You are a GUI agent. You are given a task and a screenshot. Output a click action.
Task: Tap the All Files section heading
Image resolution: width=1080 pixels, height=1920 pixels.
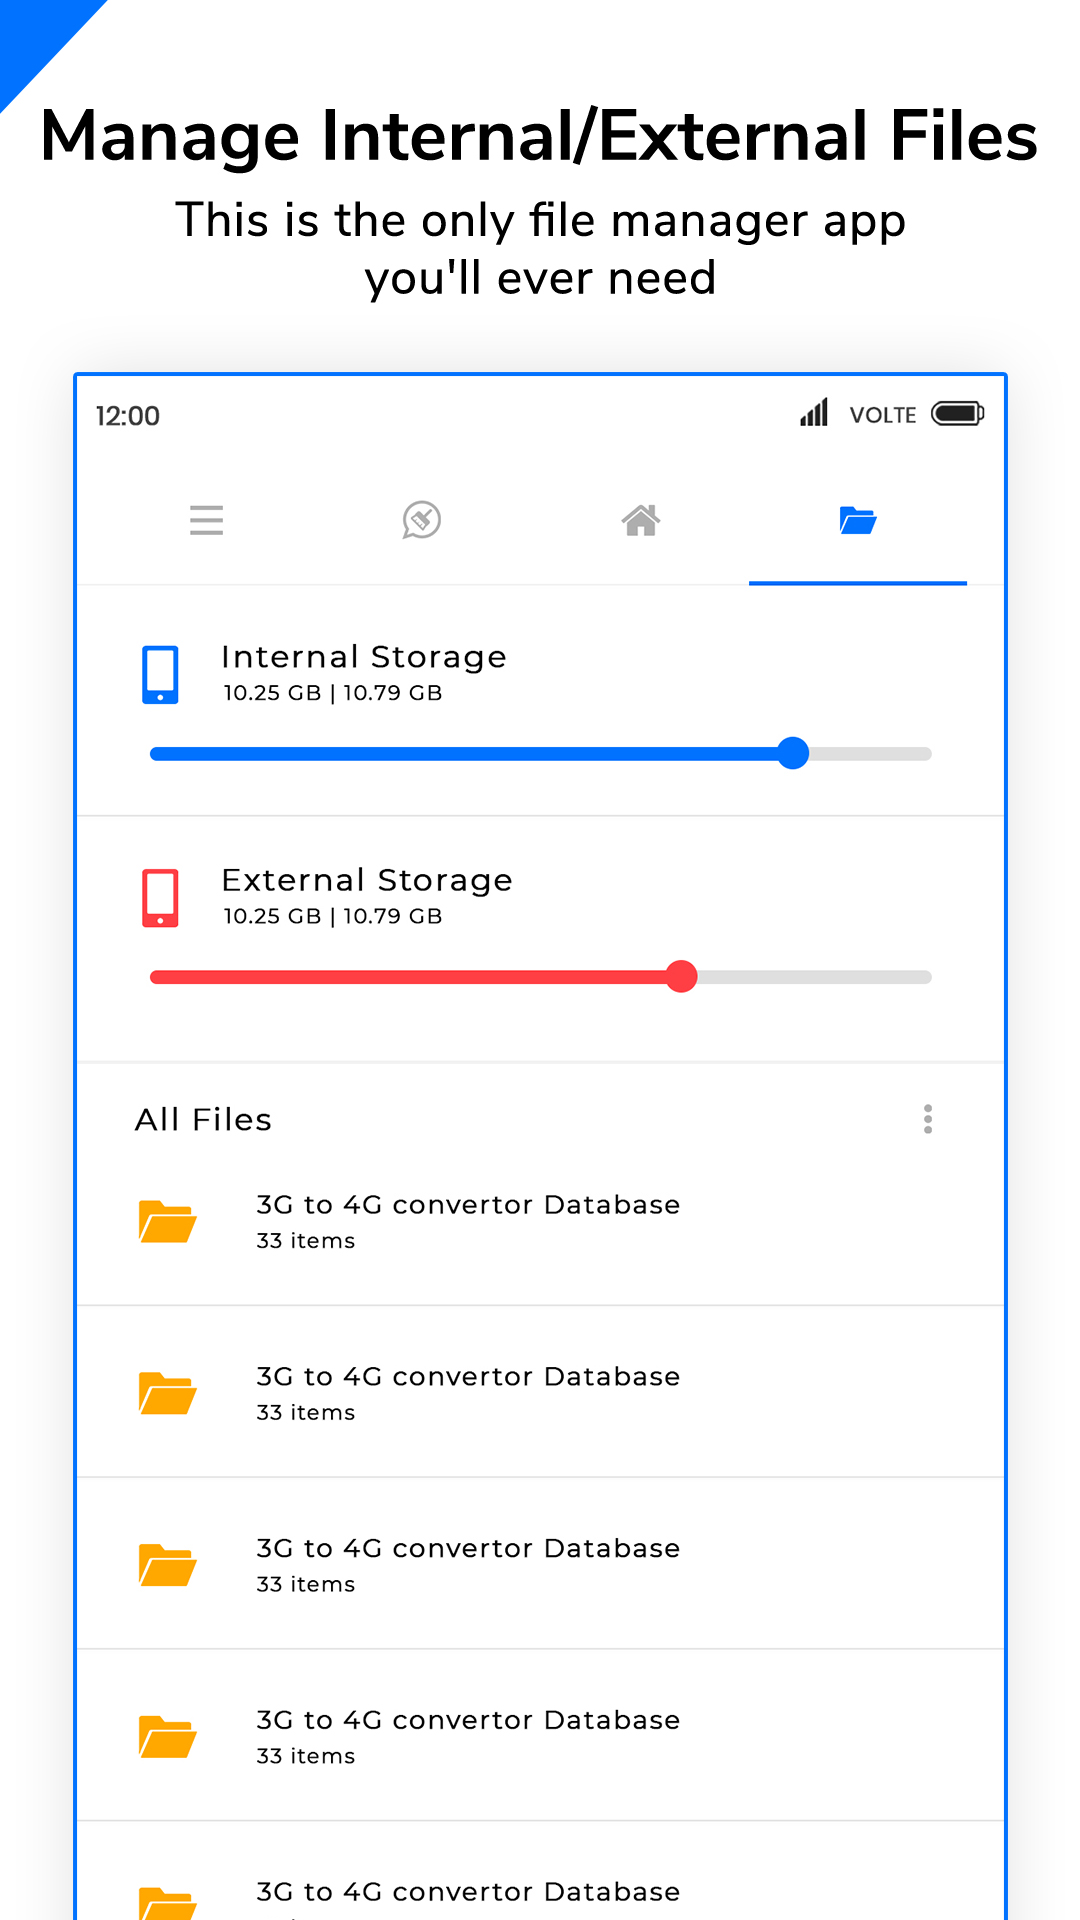[x=204, y=1120]
